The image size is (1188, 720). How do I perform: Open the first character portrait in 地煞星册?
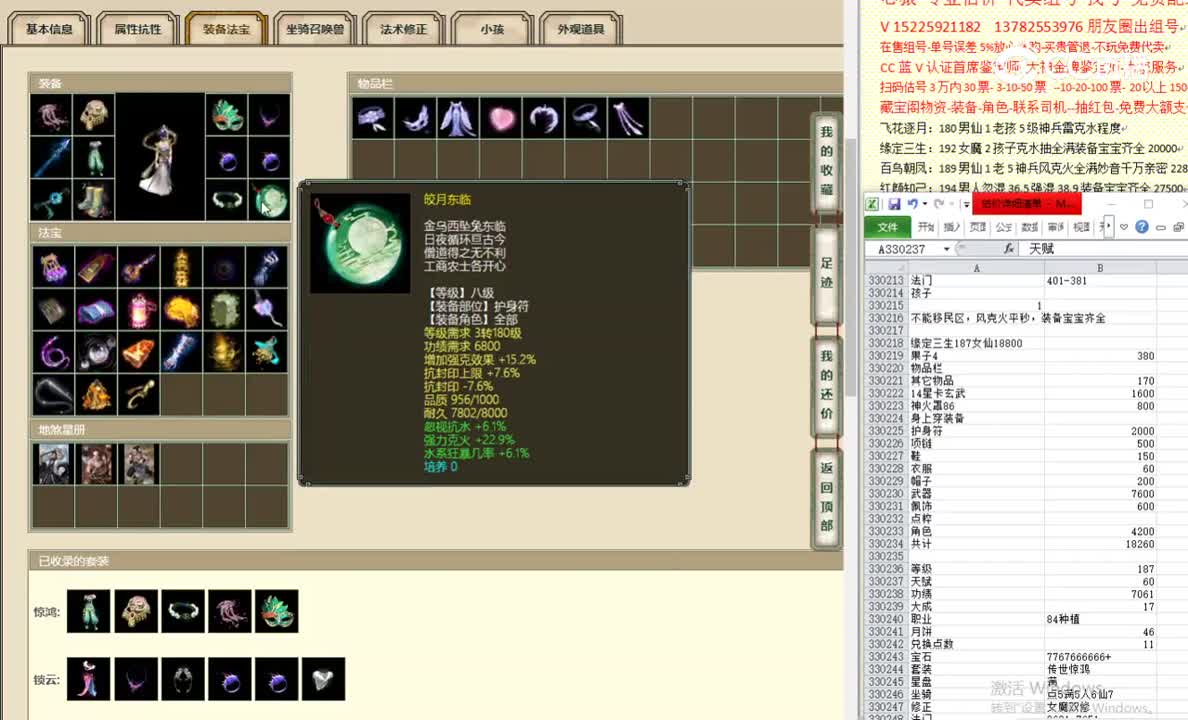(x=54, y=462)
